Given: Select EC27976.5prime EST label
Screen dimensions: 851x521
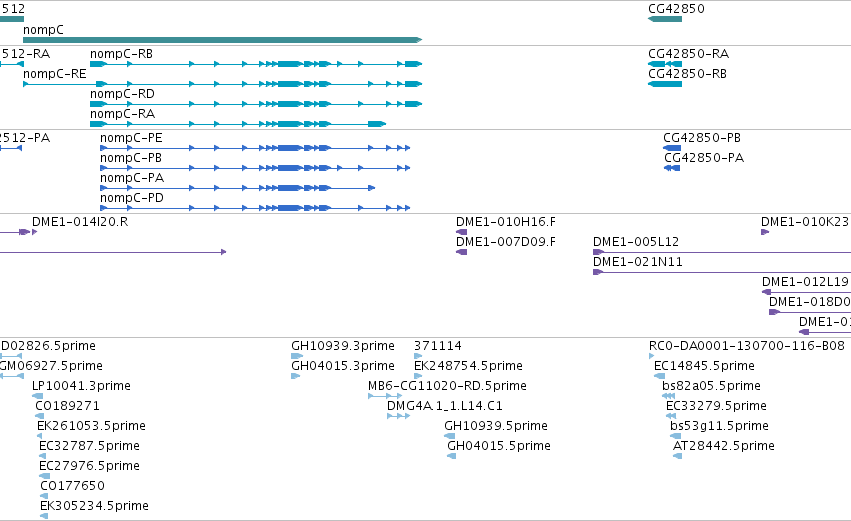Looking at the screenshot, I should coord(90,466).
